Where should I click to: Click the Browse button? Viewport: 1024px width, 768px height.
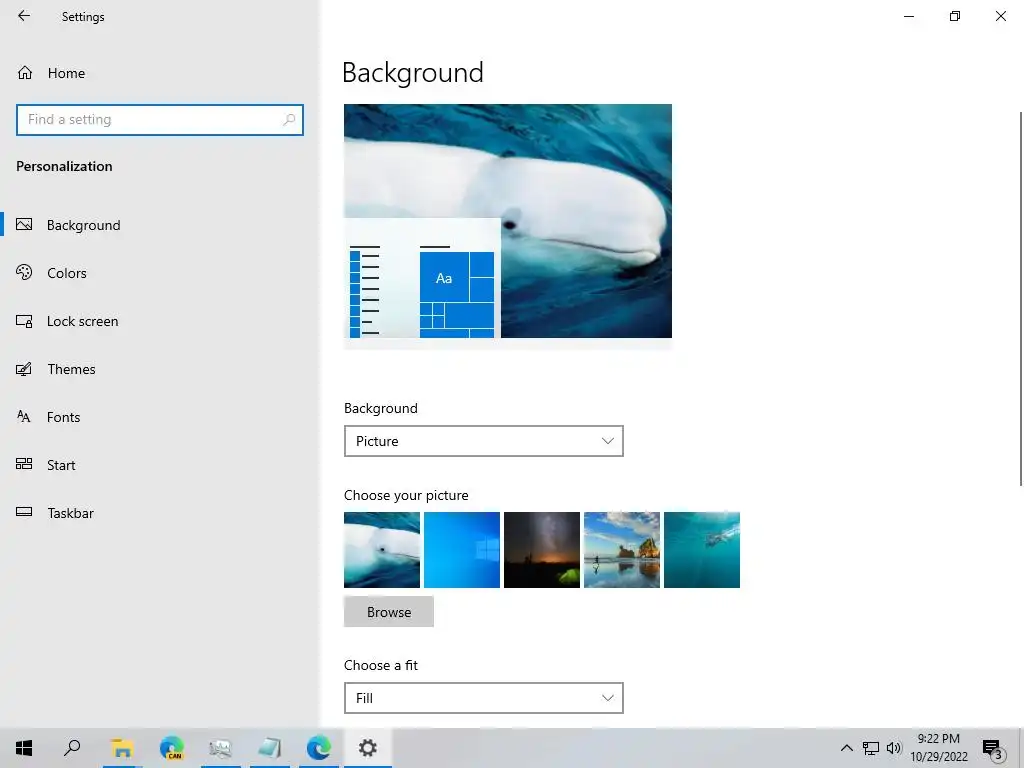tap(389, 612)
